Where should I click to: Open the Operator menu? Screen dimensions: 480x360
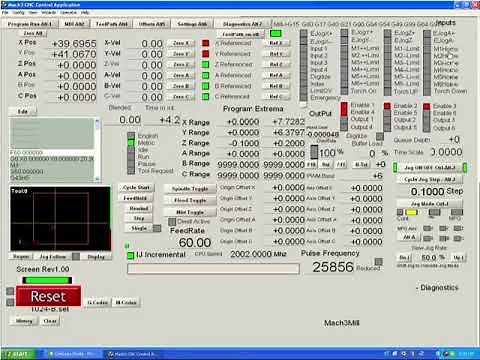pyautogui.click(x=68, y=12)
